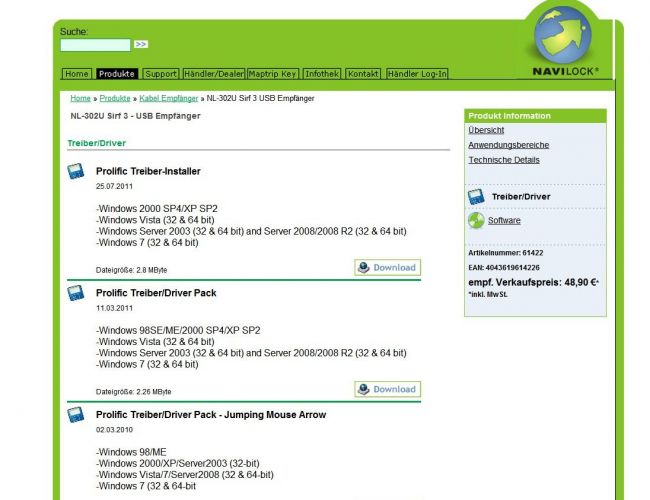Screen dimensions: 650x500
Task: Download the Prolific Driver Pack 2.26 MByte
Action: pos(388,389)
